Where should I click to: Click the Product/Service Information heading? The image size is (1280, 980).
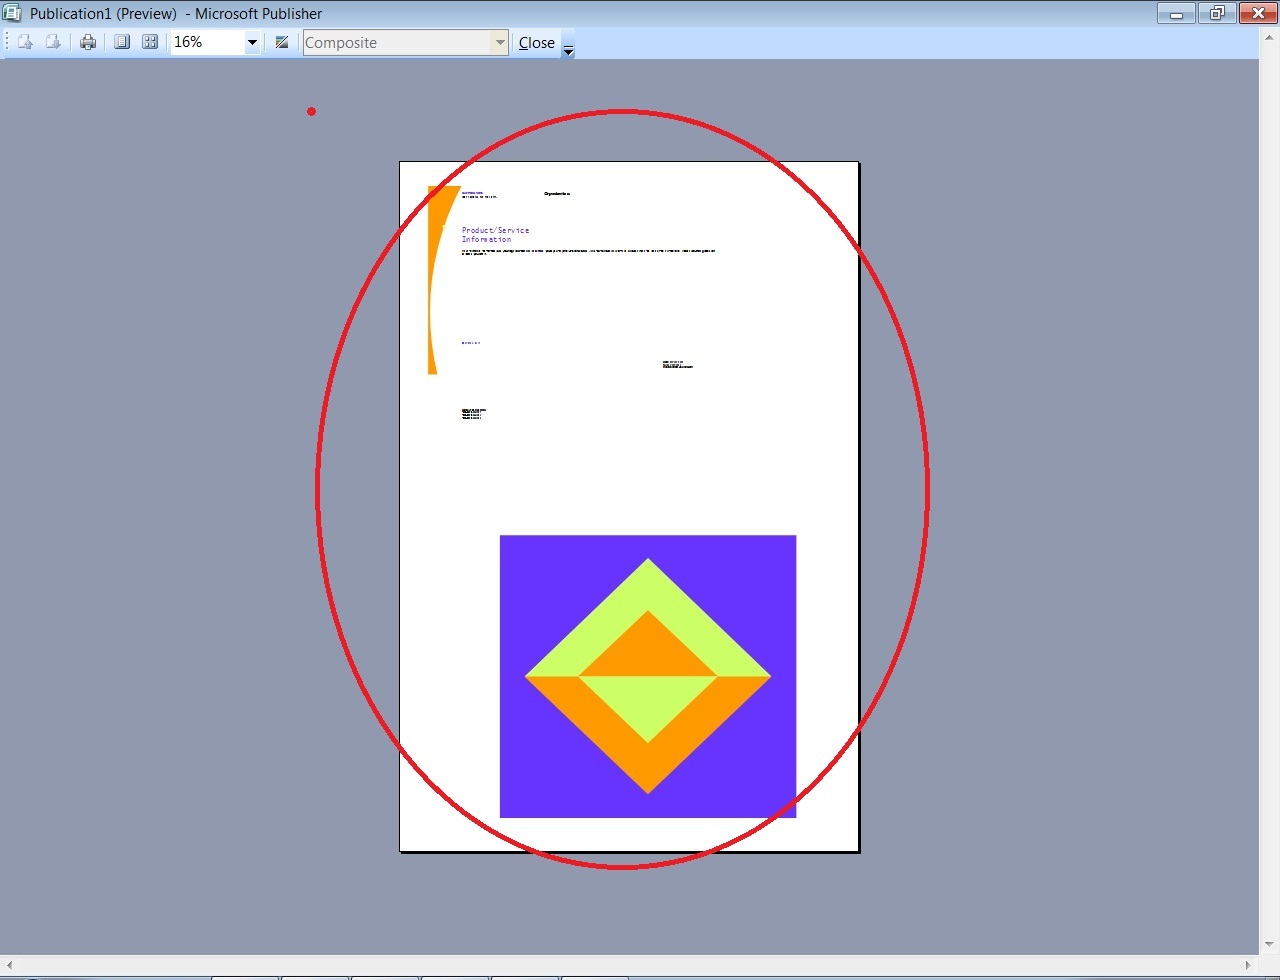(x=494, y=234)
